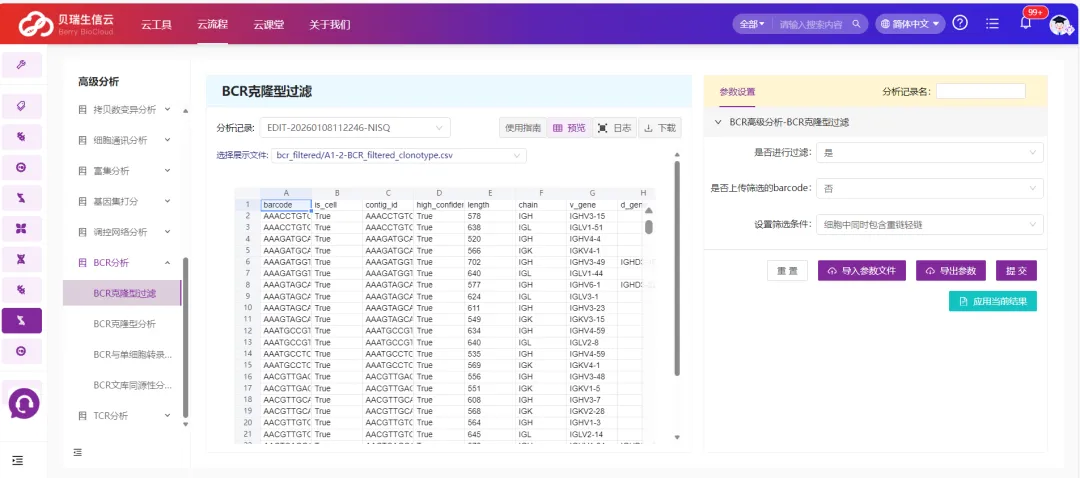Image resolution: width=1080 pixels, height=478 pixels.
Task: Select the barcode header cell A1
Action: pyautogui.click(x=286, y=205)
